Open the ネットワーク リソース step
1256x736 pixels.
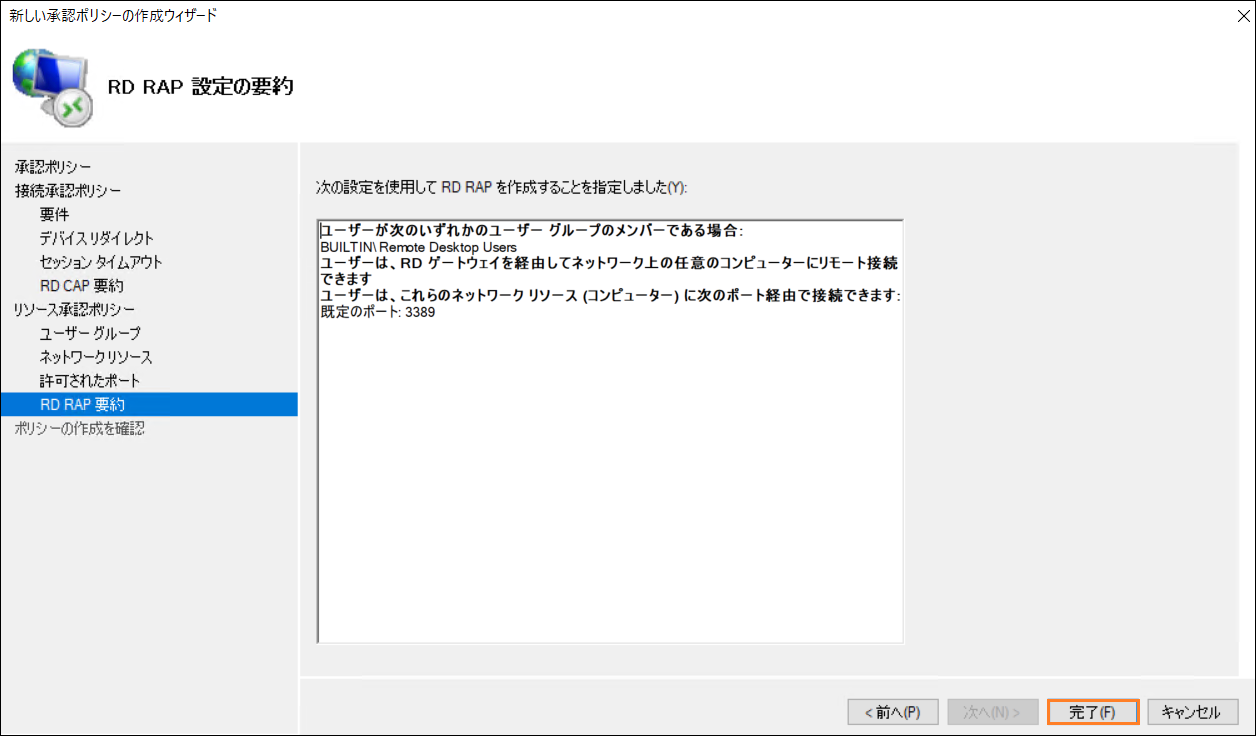tap(96, 357)
